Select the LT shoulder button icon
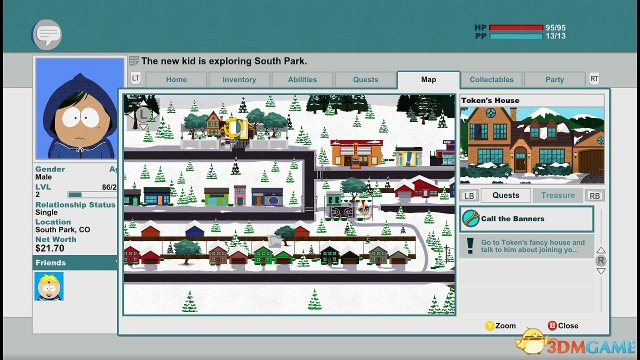The image size is (640, 360). (x=136, y=78)
